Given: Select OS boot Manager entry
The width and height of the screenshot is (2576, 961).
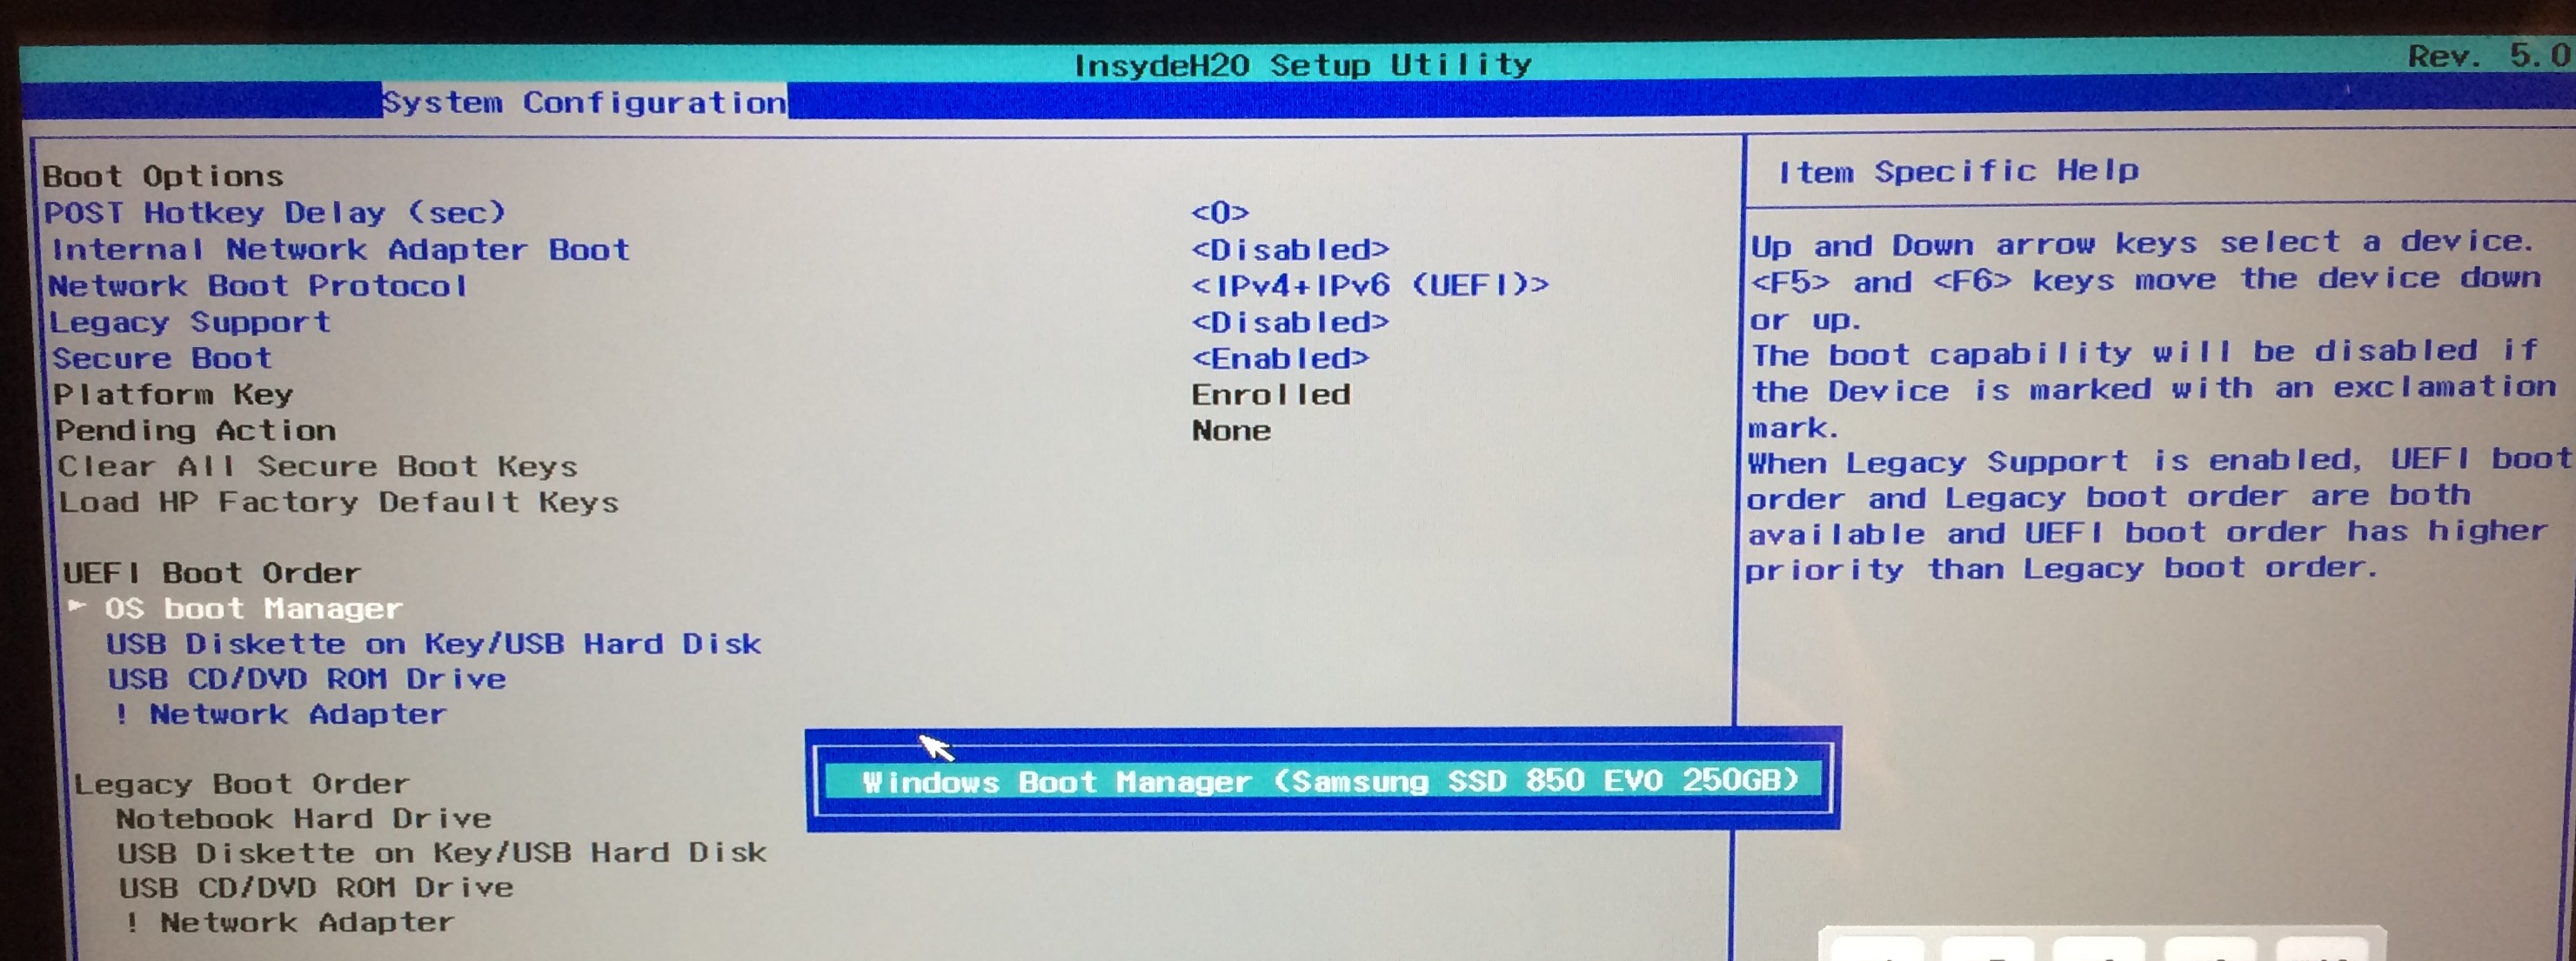Looking at the screenshot, I should [x=253, y=609].
